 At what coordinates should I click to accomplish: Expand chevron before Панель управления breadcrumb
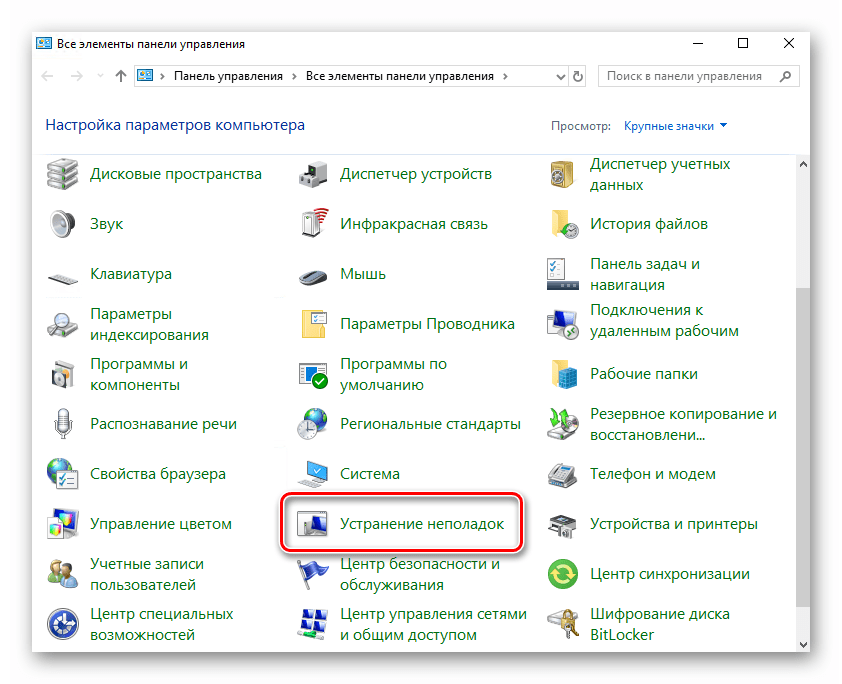click(163, 76)
